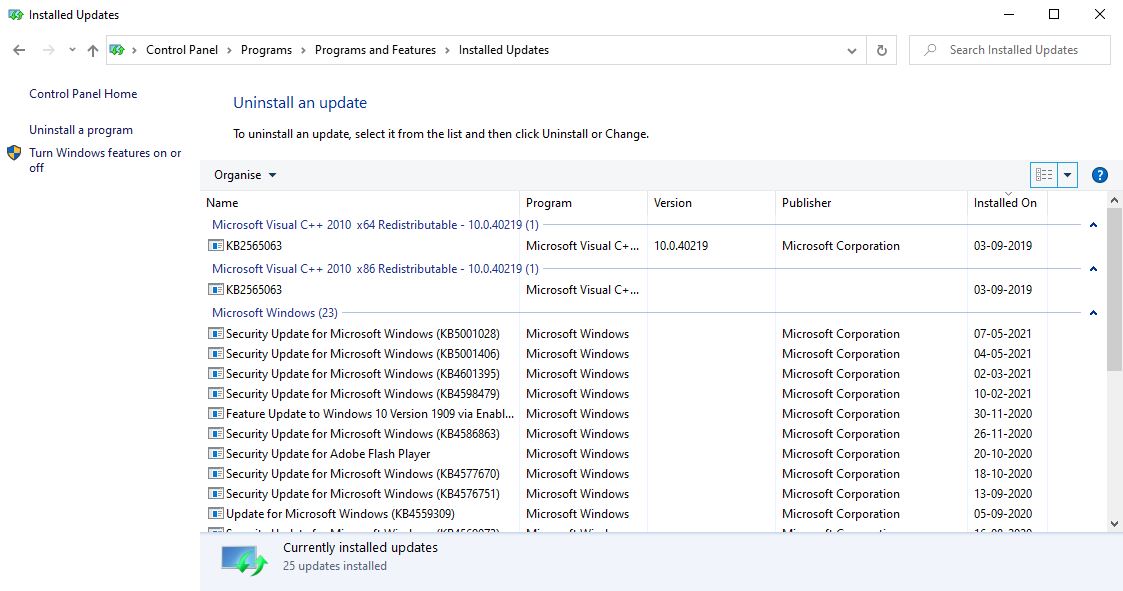1123x591 pixels.
Task: Click the KB5001028 update icon
Action: coord(216,334)
